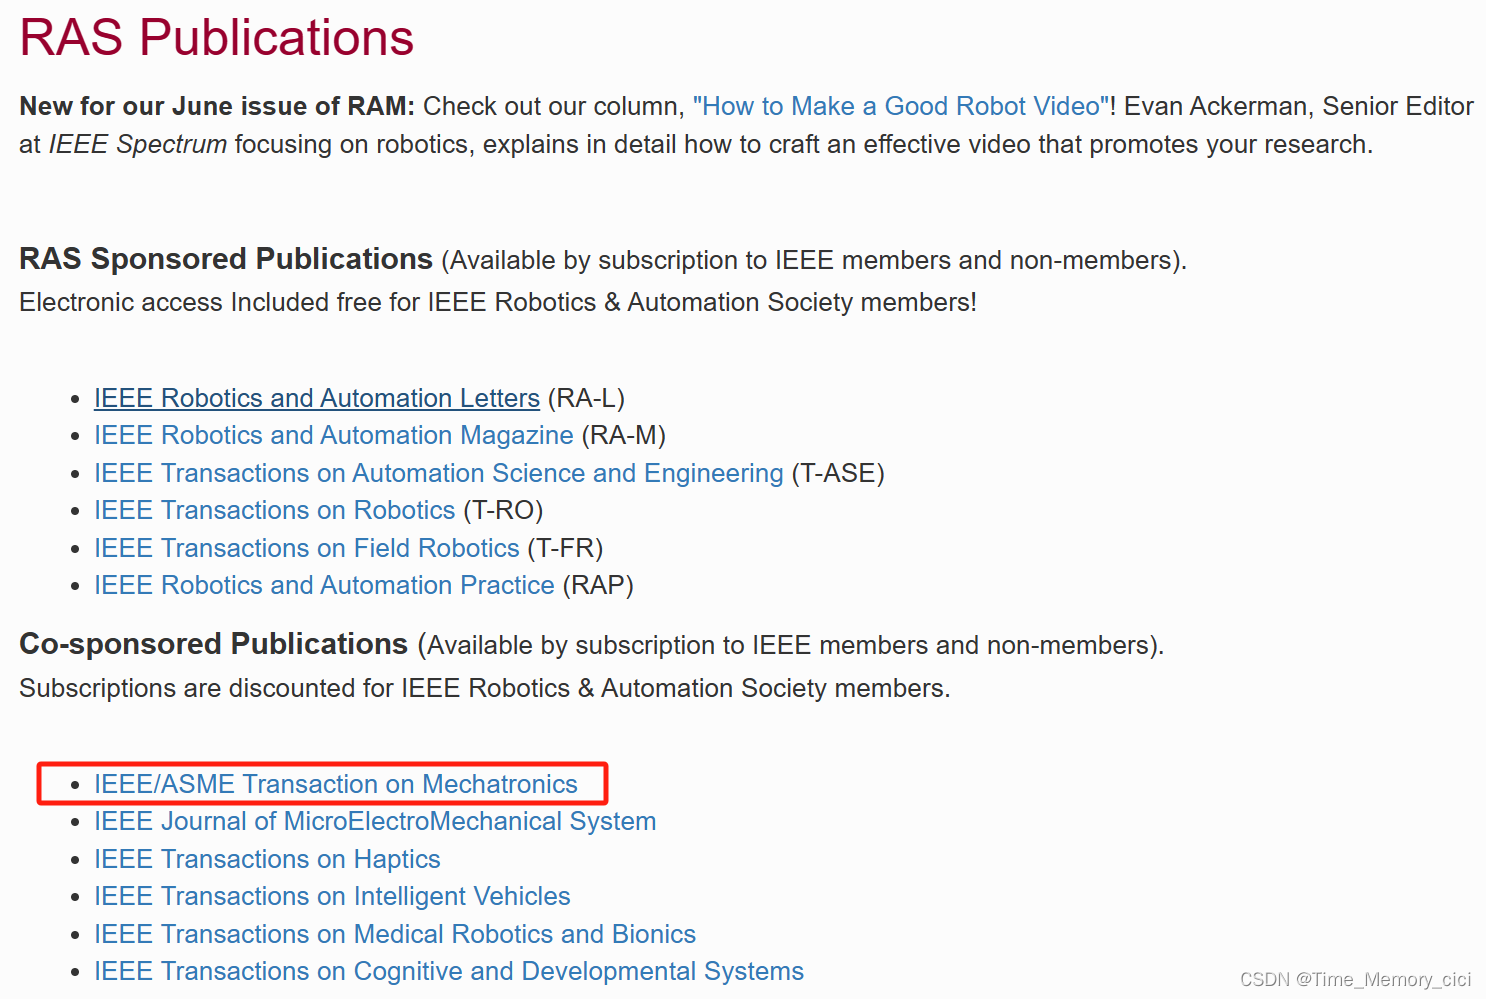Open IEEE/ASME Transaction on Mechatronics link
The width and height of the screenshot is (1486, 999).
pos(336,784)
